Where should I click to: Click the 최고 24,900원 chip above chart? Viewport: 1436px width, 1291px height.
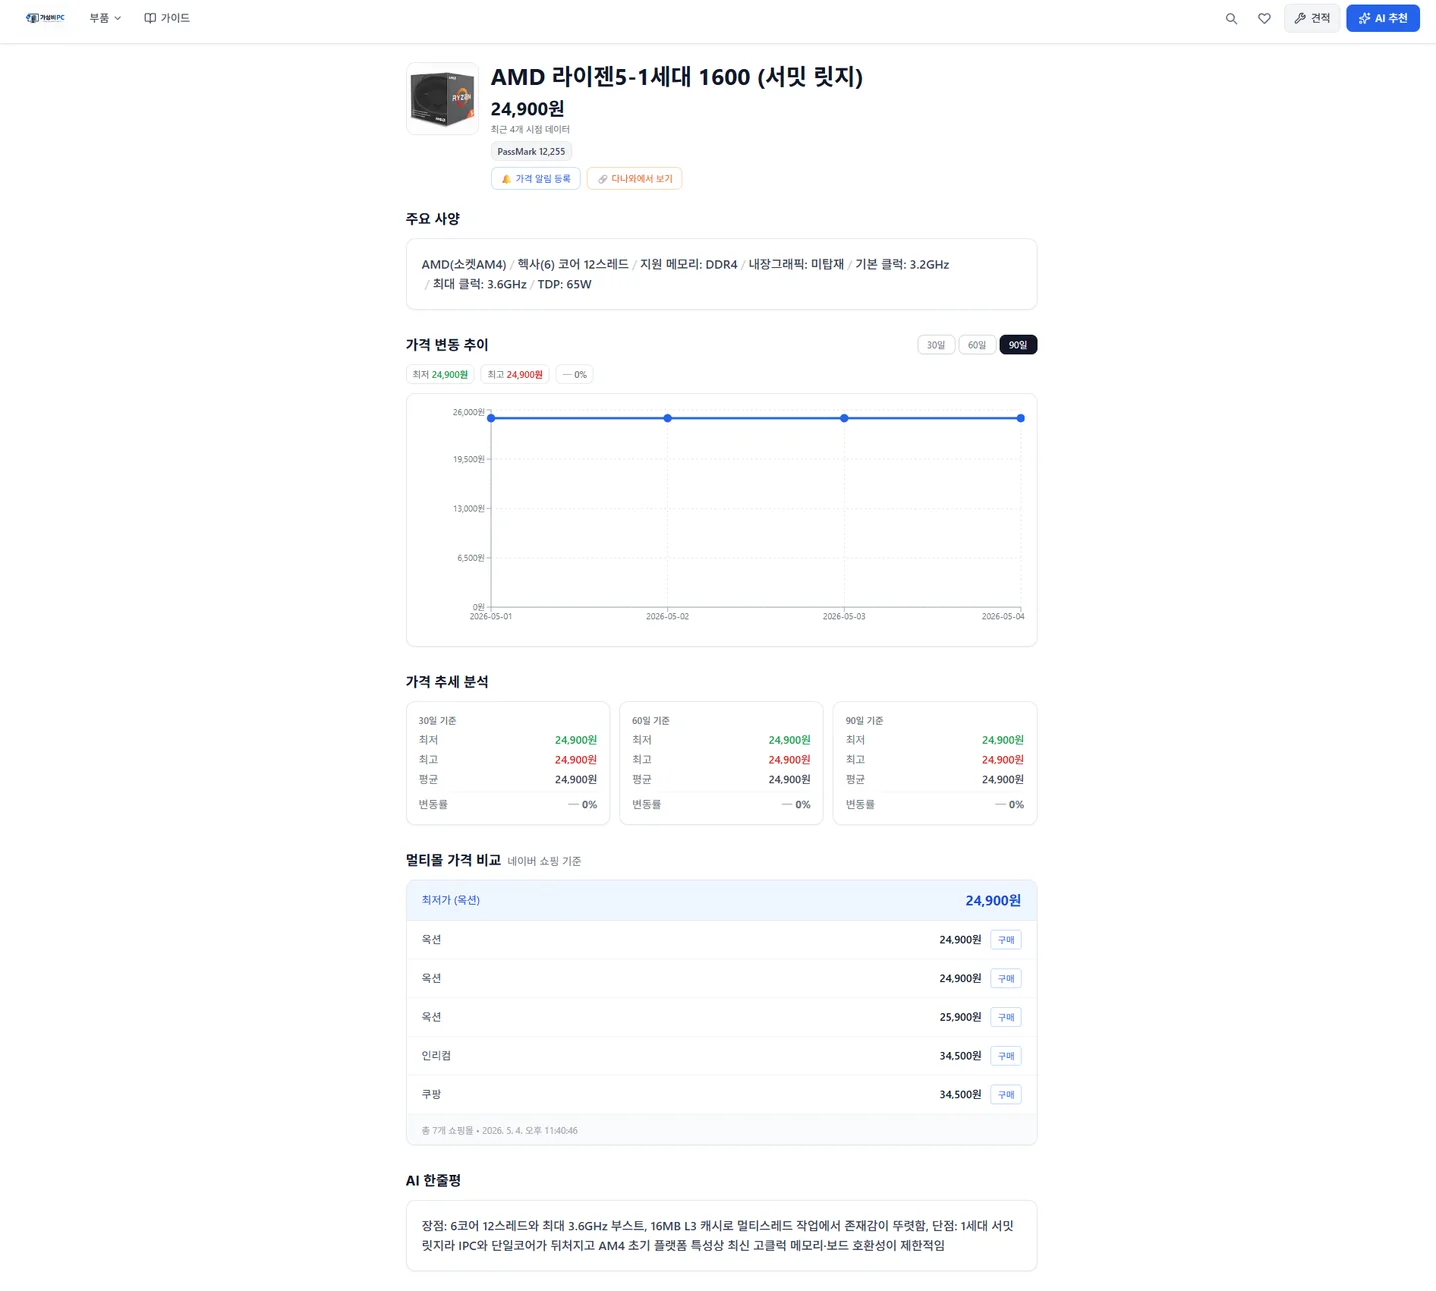(x=515, y=375)
